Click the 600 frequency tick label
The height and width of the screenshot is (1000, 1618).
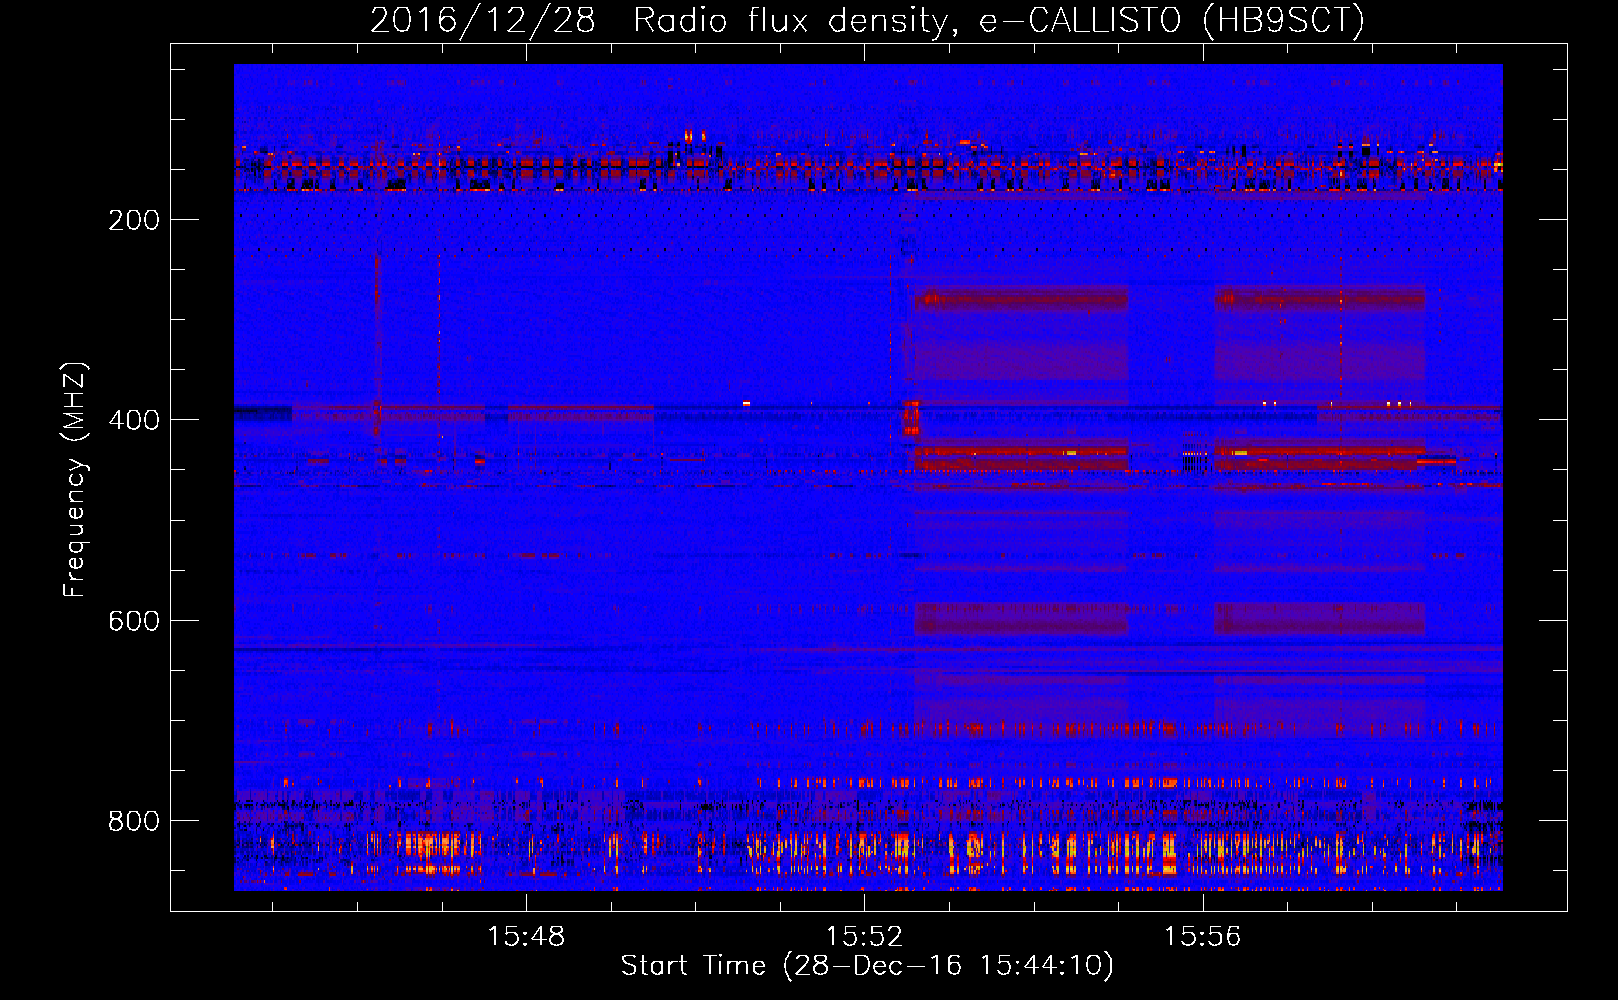[x=134, y=621]
